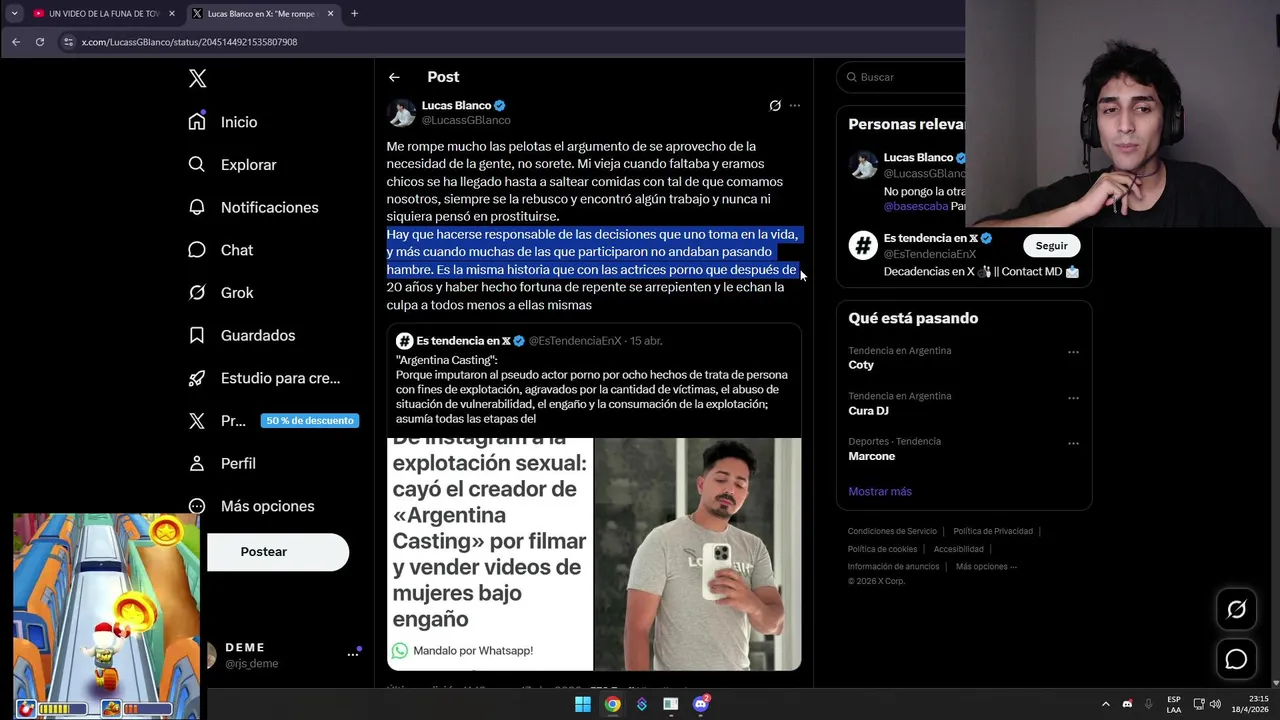Open the Perfil person icon
The width and height of the screenshot is (1280, 720).
[197, 463]
